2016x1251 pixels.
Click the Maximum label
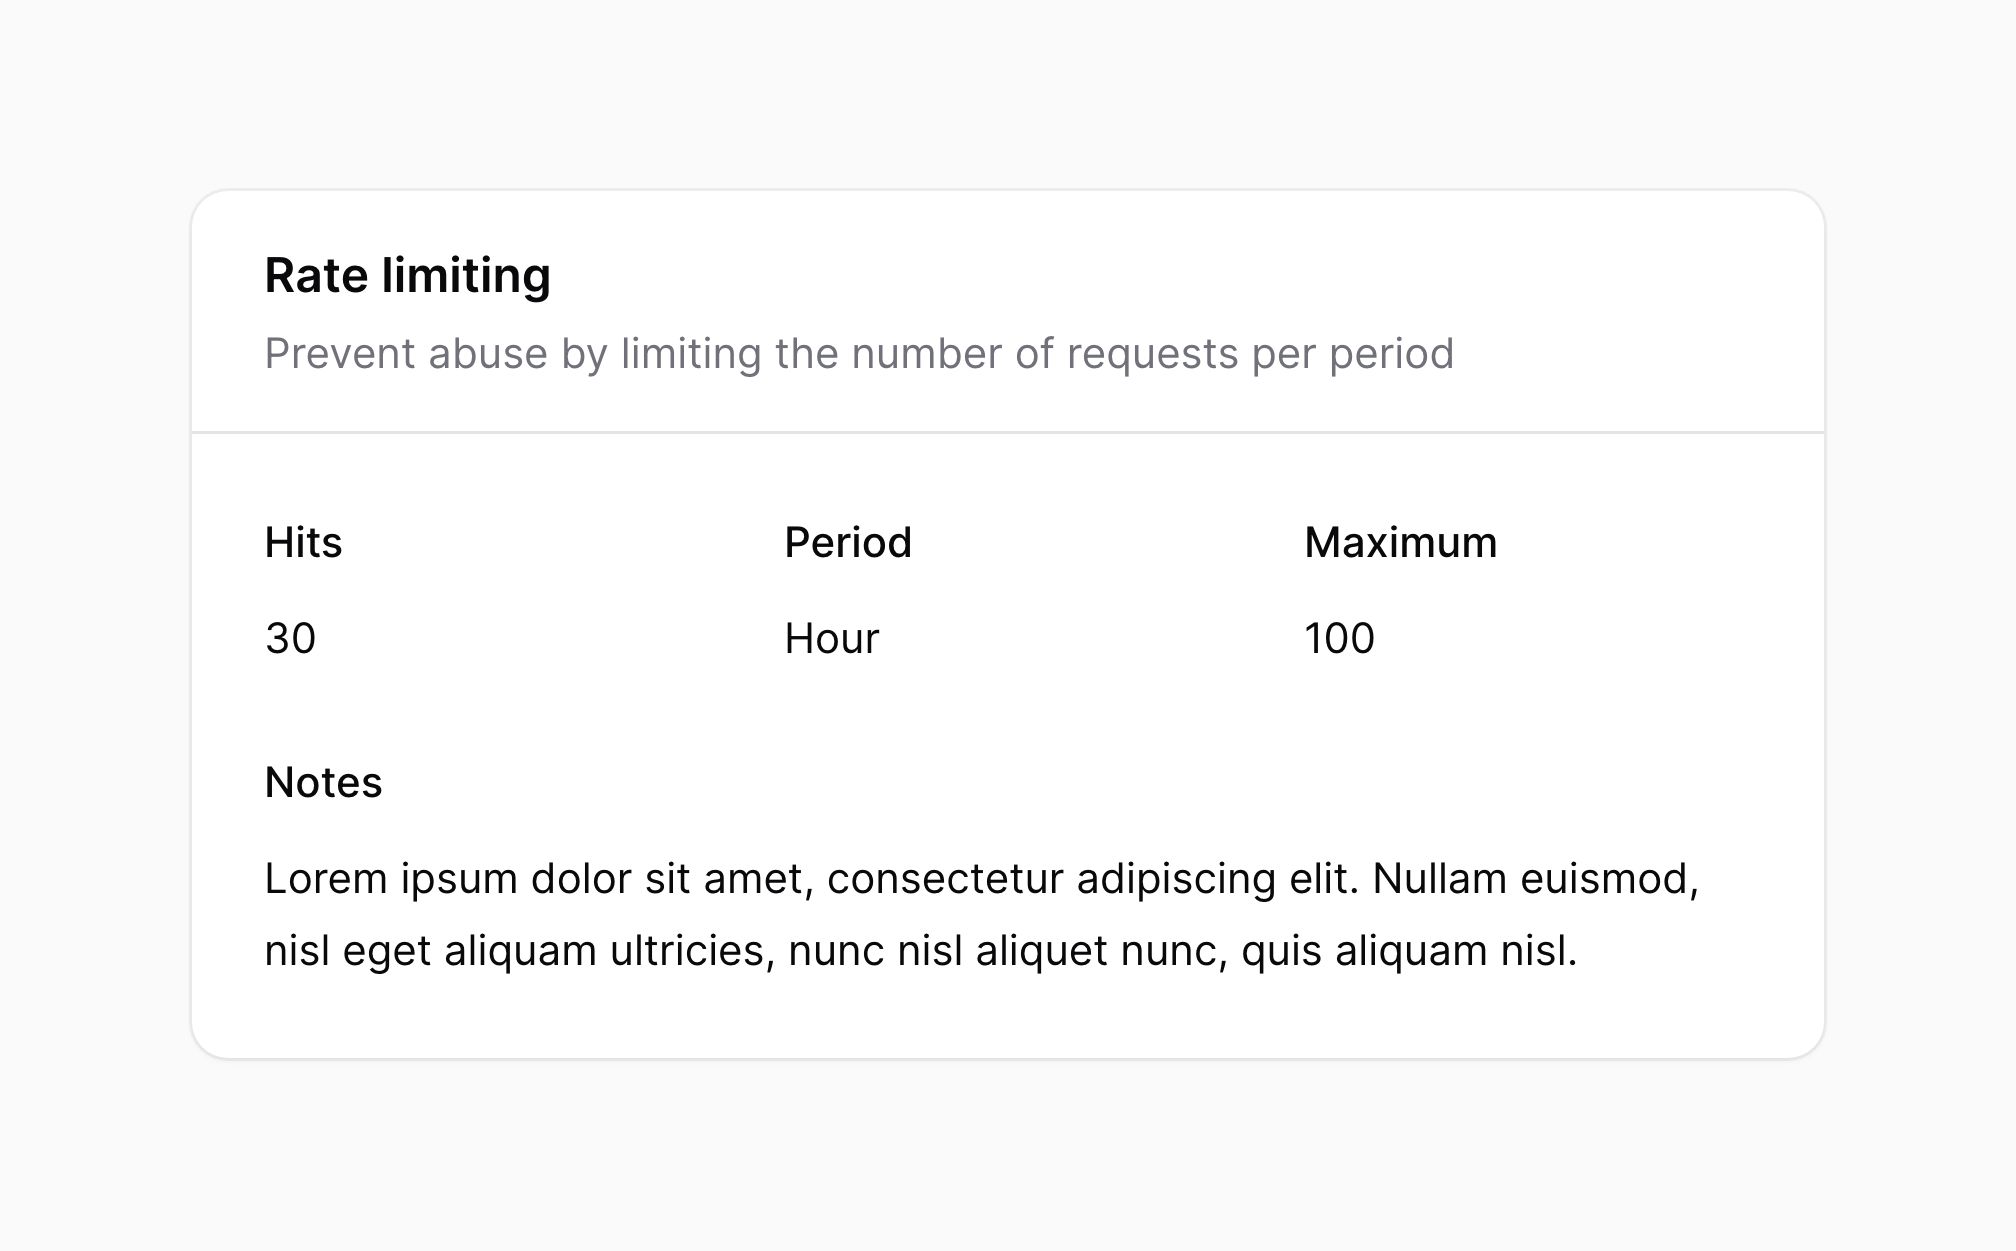1401,543
